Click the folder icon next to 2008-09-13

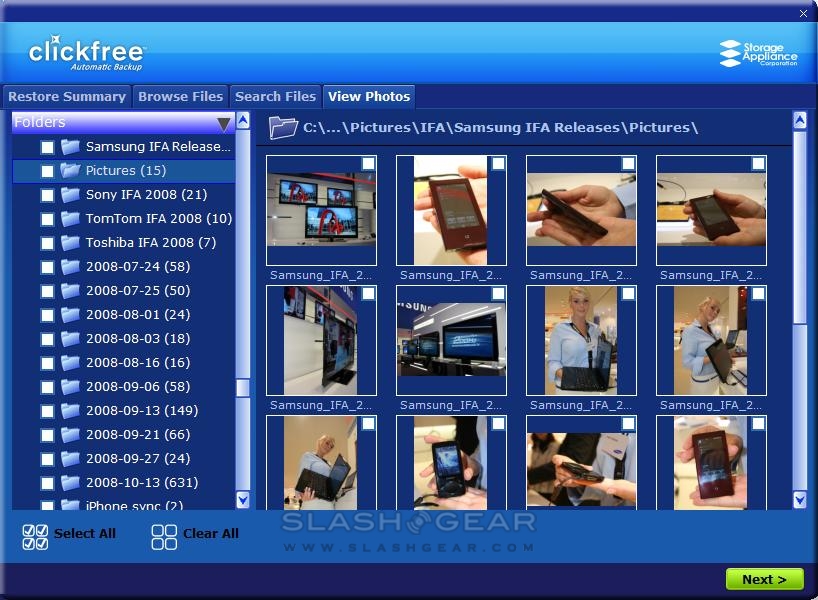click(70, 411)
